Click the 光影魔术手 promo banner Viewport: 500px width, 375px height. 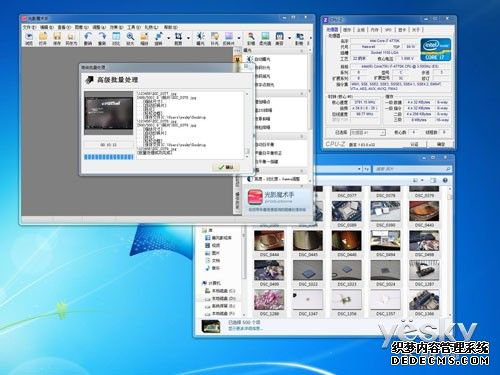[277, 201]
